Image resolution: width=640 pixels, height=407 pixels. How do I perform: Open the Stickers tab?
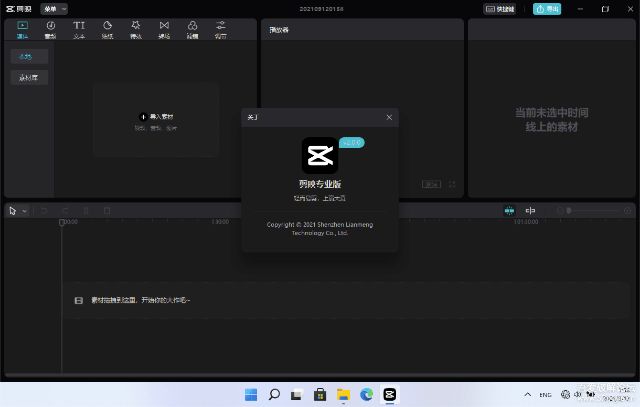107,30
